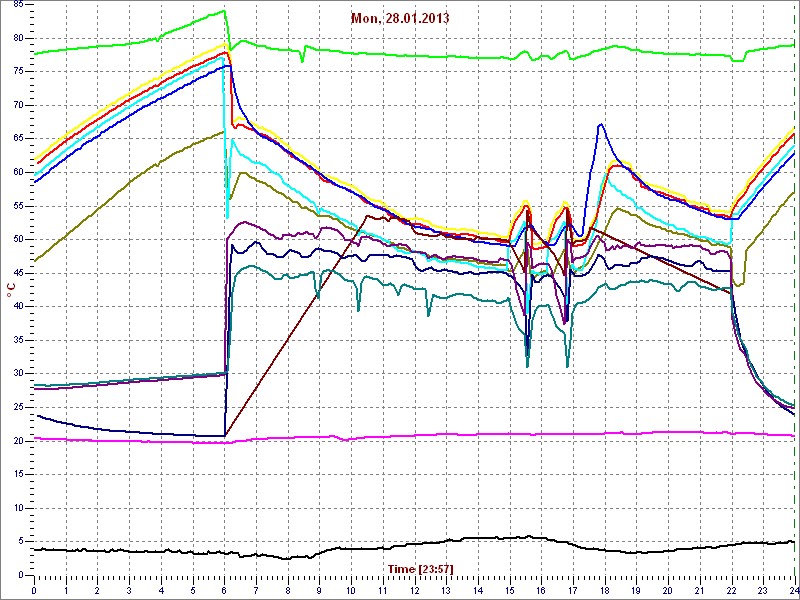800x600 pixels.
Task: Click hour 14 on the time axis
Action: click(x=478, y=591)
